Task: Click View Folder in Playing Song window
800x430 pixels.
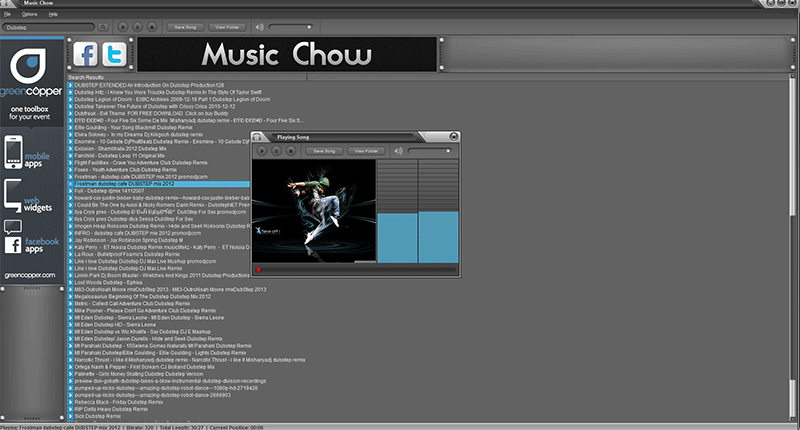Action: pyautogui.click(x=366, y=151)
